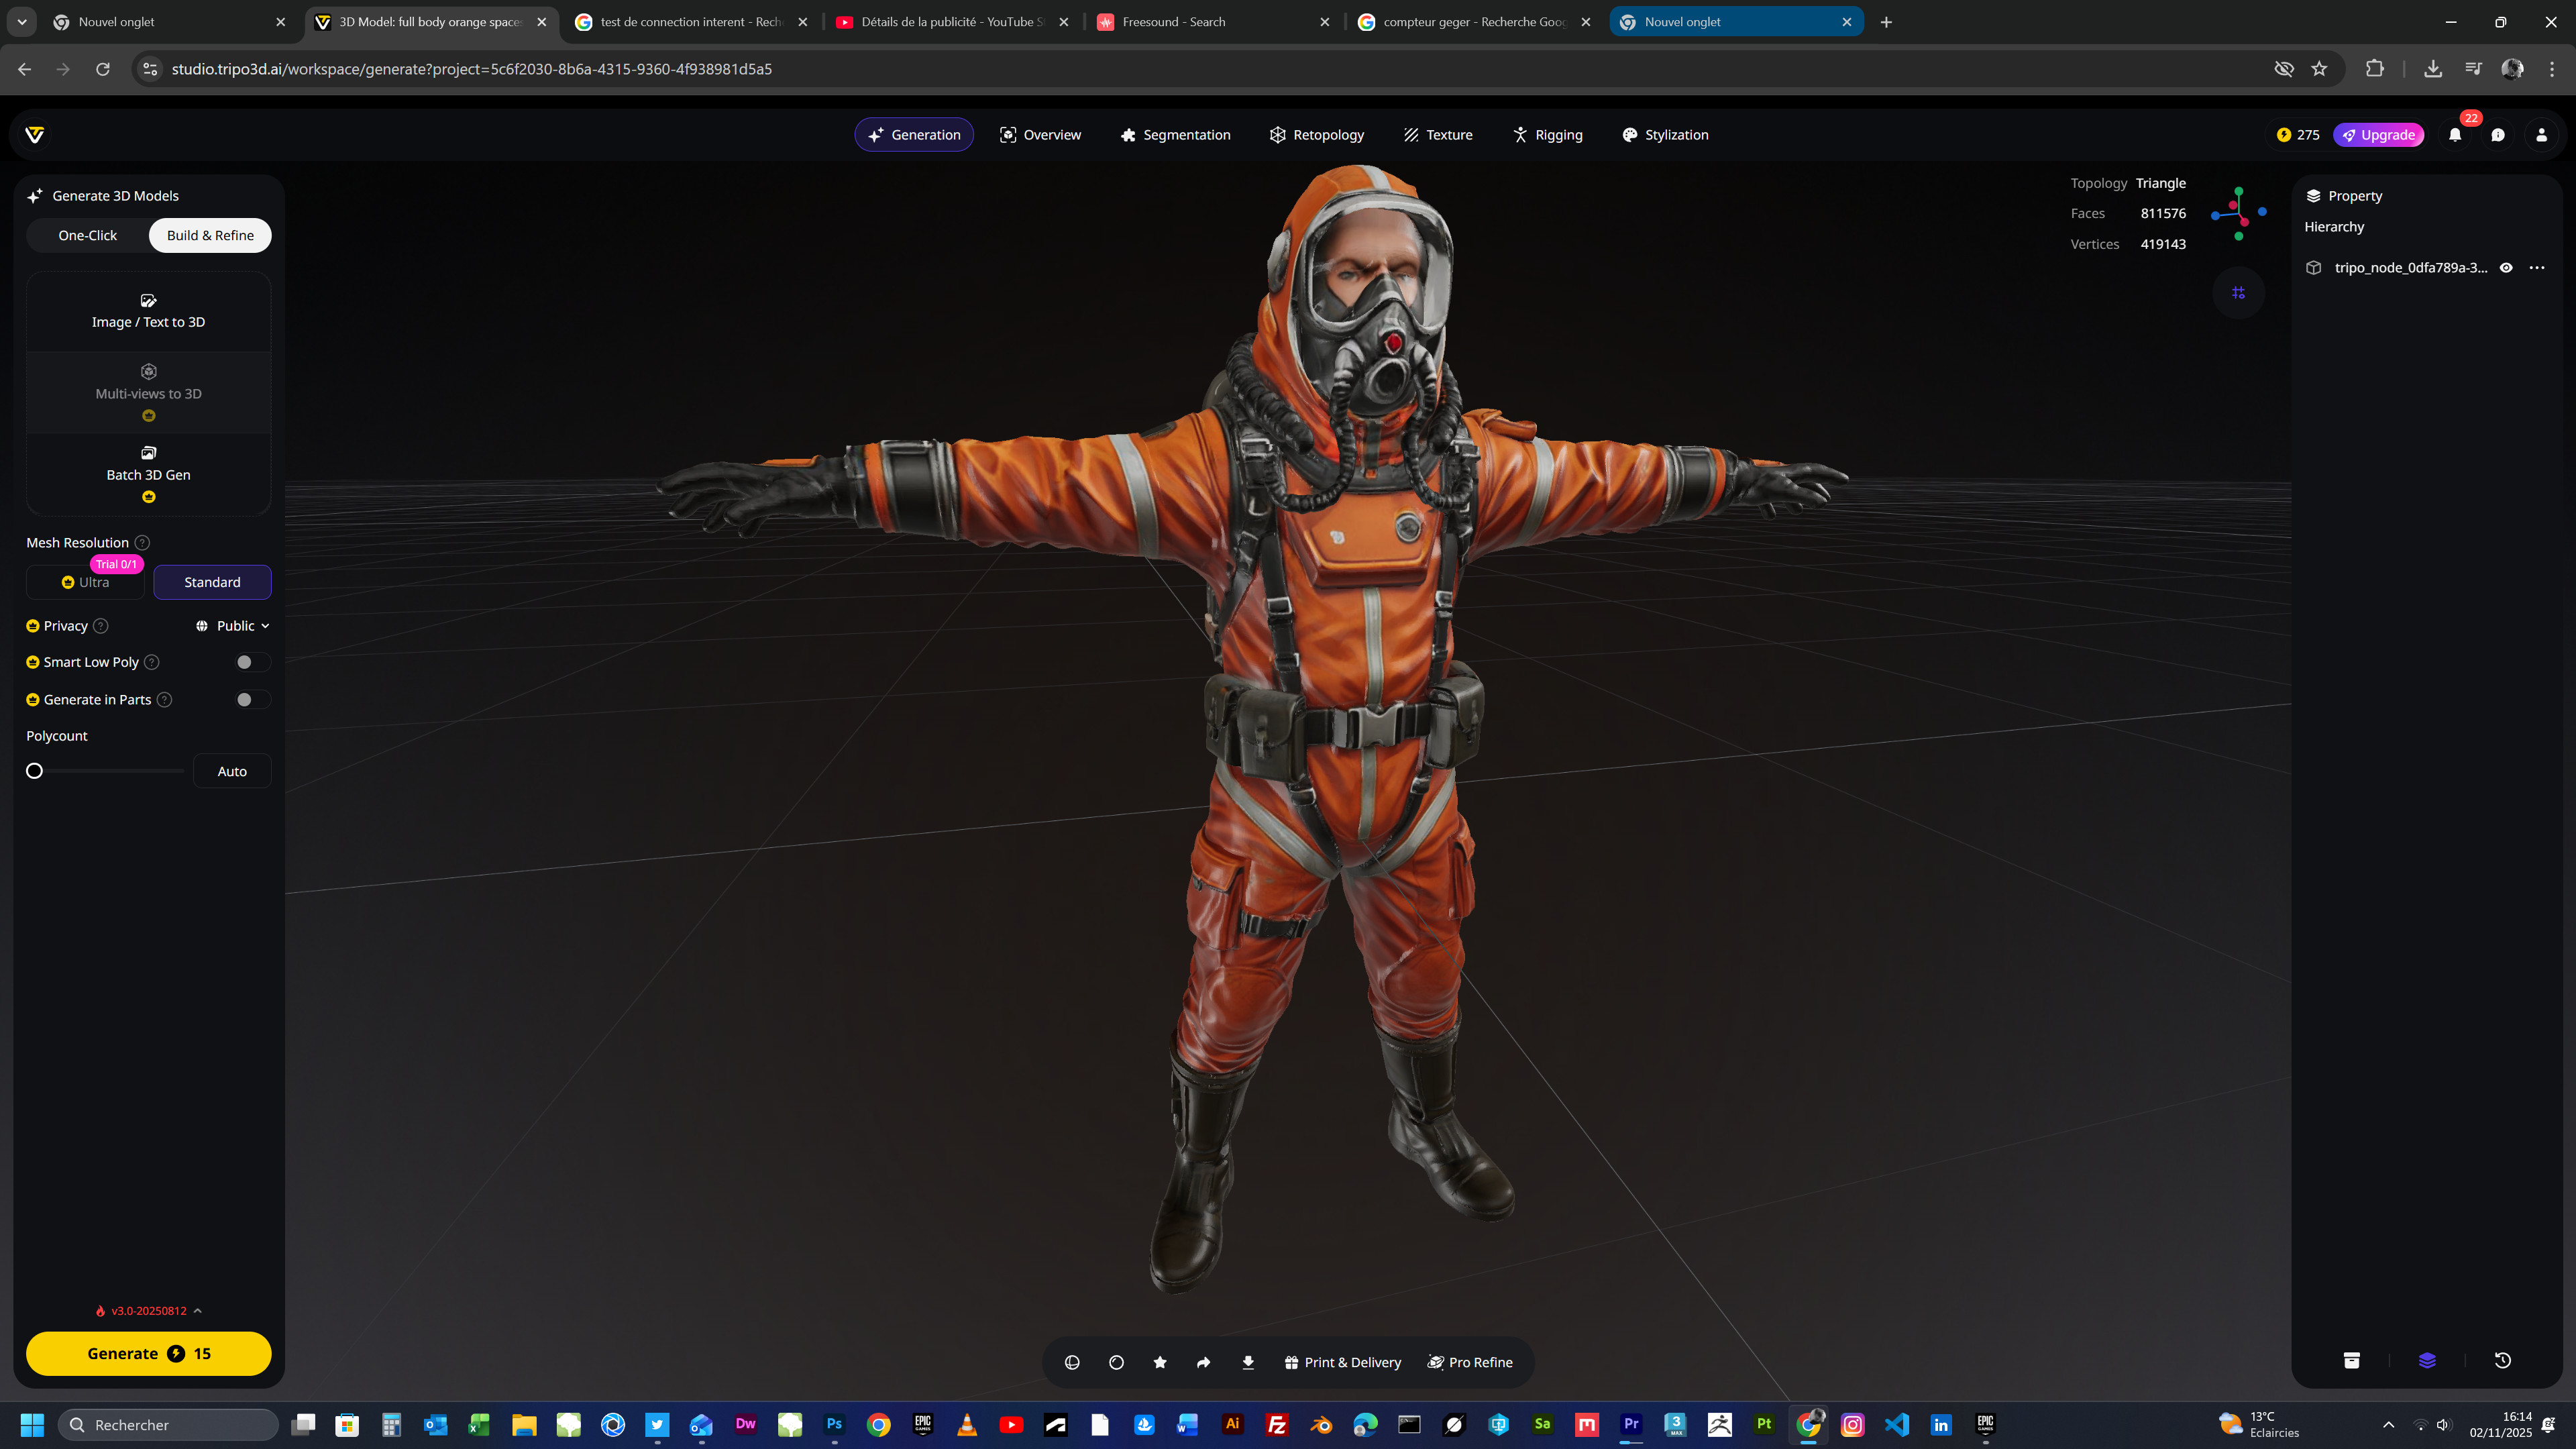Click the download icon in bottom toolbar
The height and width of the screenshot is (1449, 2576).
(1248, 1362)
